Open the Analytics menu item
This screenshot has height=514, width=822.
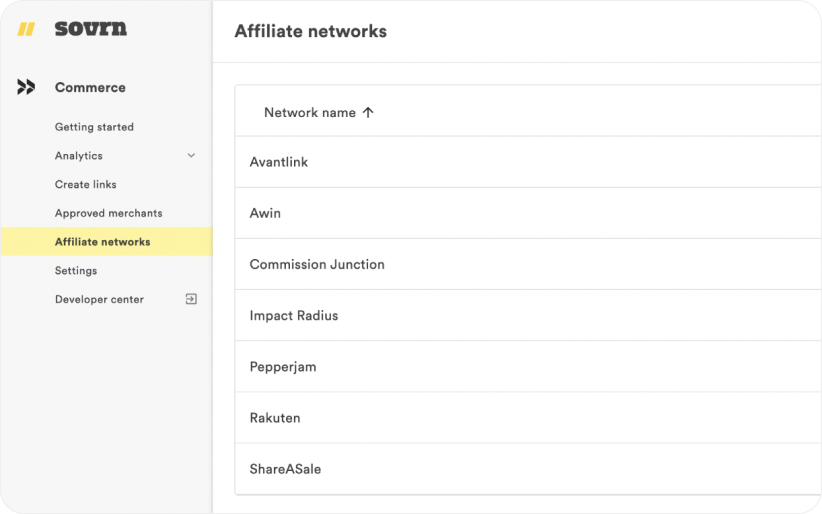click(x=79, y=156)
